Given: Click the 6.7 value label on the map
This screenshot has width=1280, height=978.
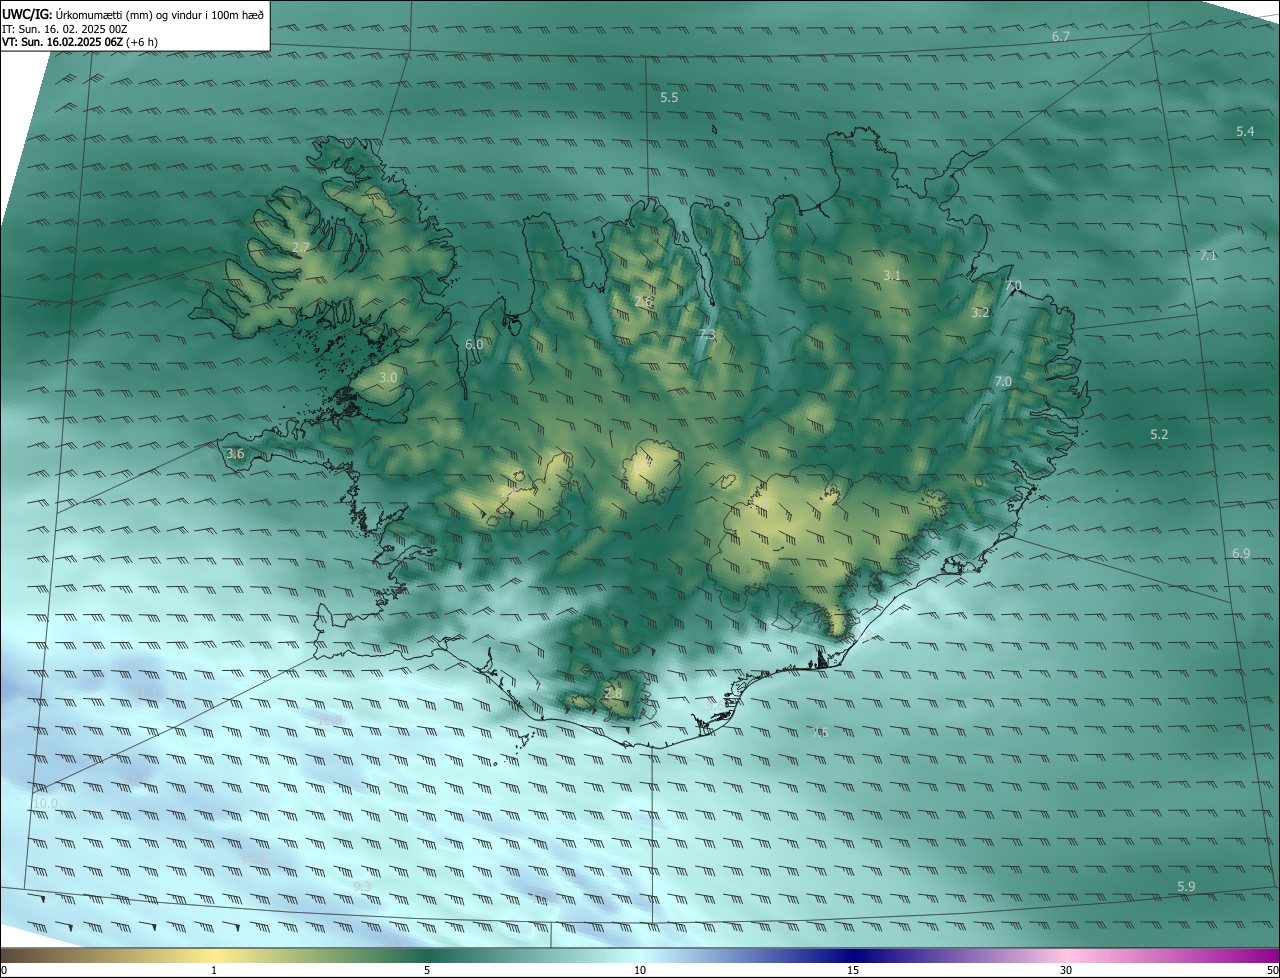Looking at the screenshot, I should click(x=1061, y=36).
